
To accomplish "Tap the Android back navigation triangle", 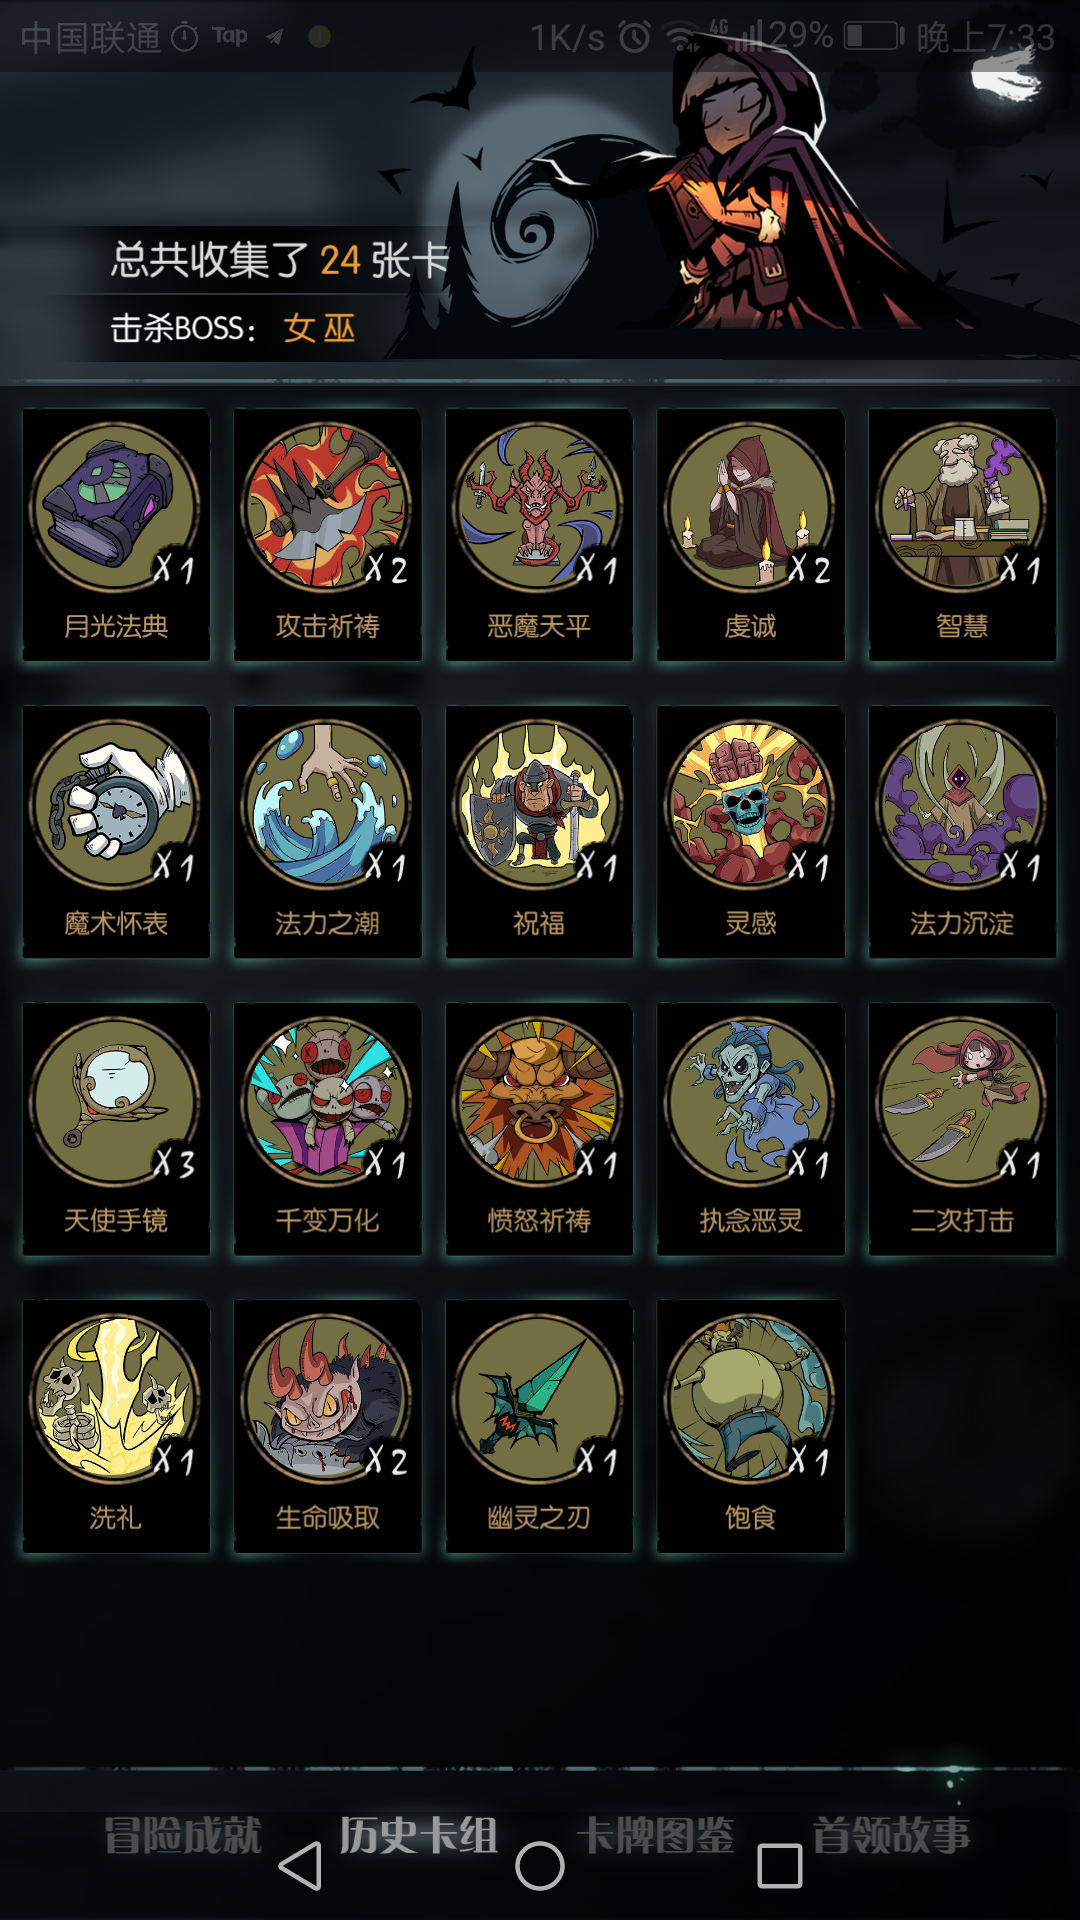I will point(300,1866).
